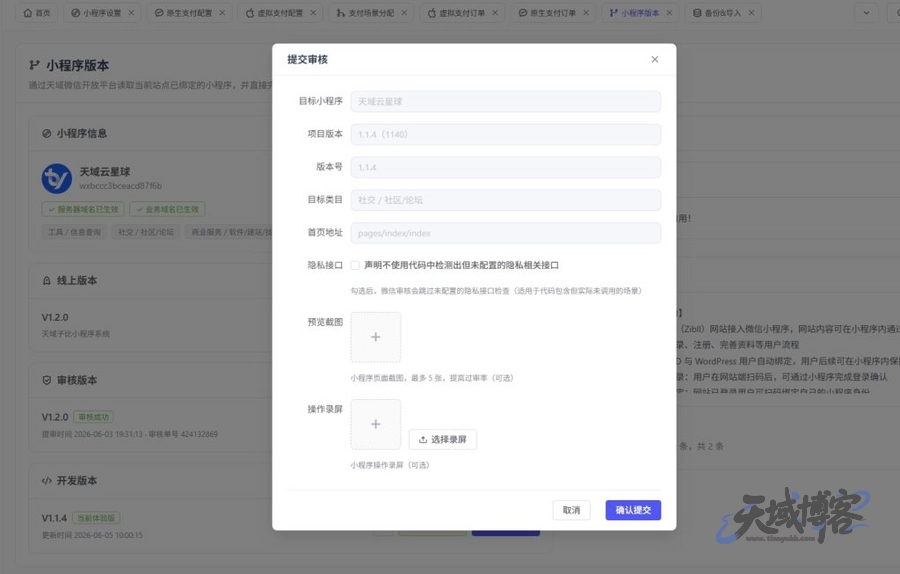Close the 原生支付订单 tab
This screenshot has width=900, height=574.
(x=586, y=13)
